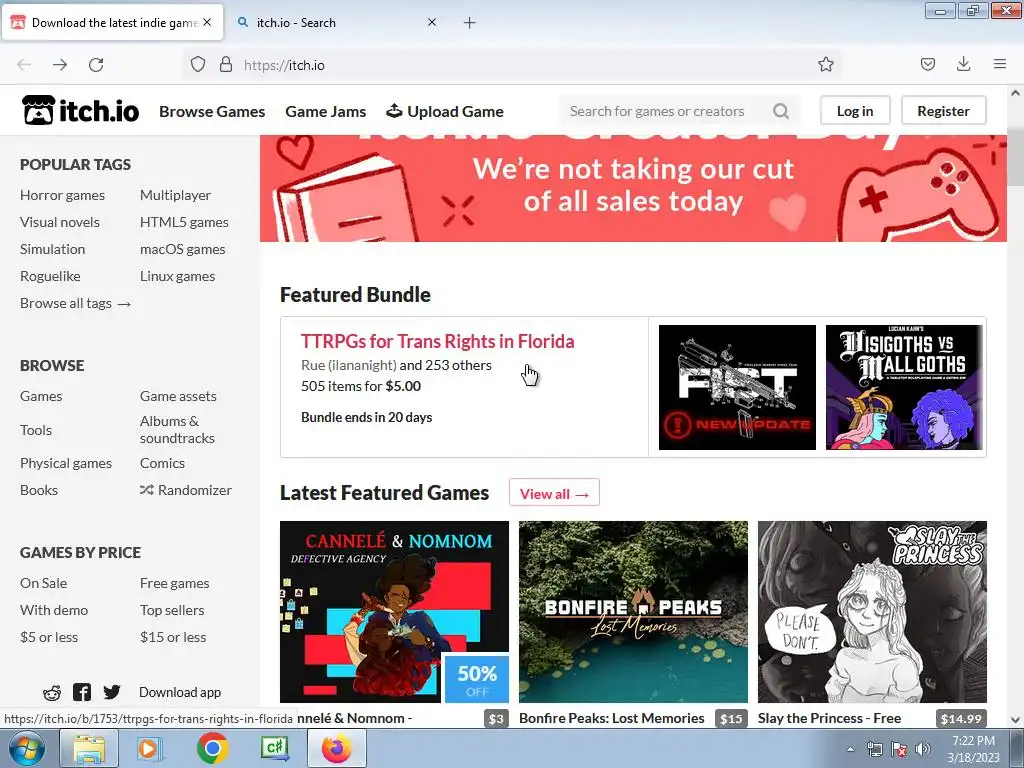This screenshot has height=768, width=1024.
Task: Click the tracking protection shield icon
Action: tap(198, 64)
